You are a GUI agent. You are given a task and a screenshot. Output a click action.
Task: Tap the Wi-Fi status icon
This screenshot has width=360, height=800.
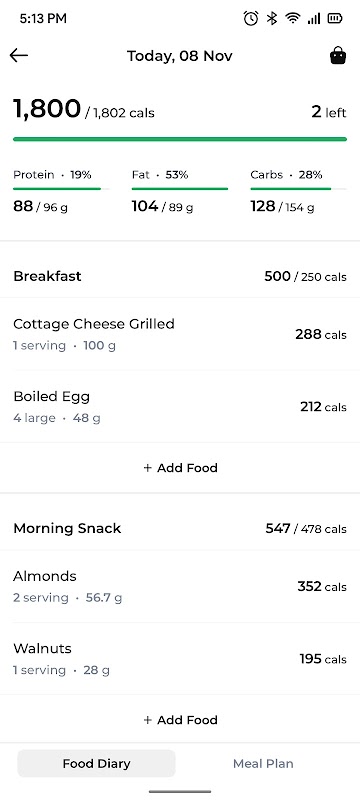[x=293, y=19]
